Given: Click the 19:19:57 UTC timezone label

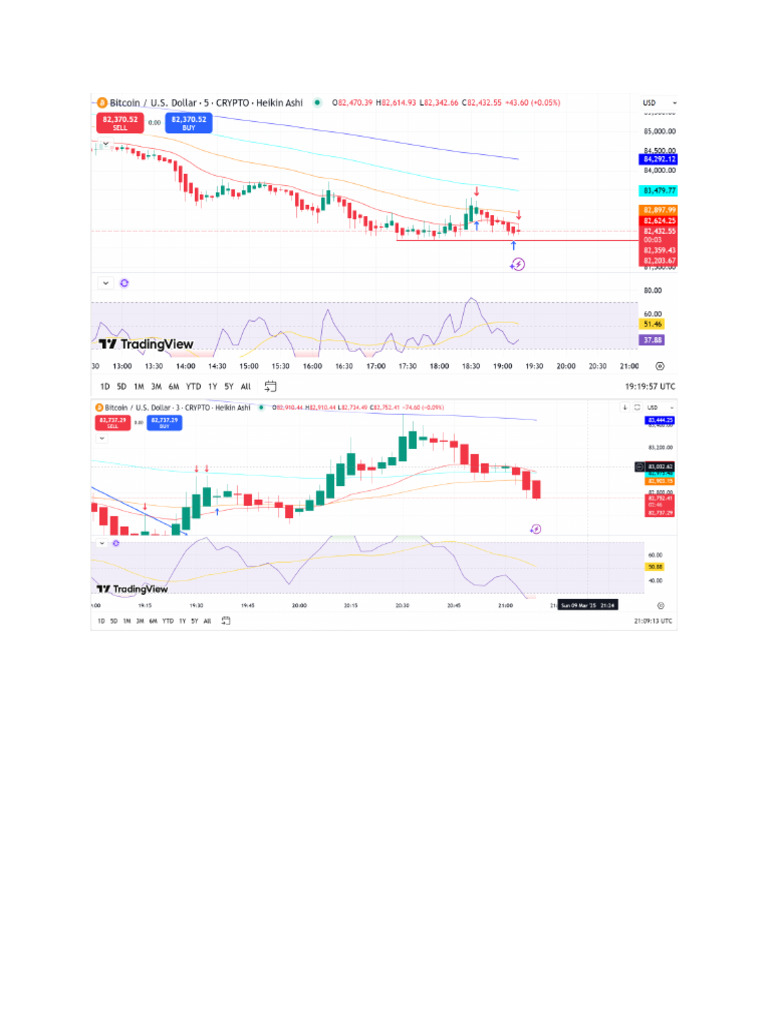Looking at the screenshot, I should point(650,385).
